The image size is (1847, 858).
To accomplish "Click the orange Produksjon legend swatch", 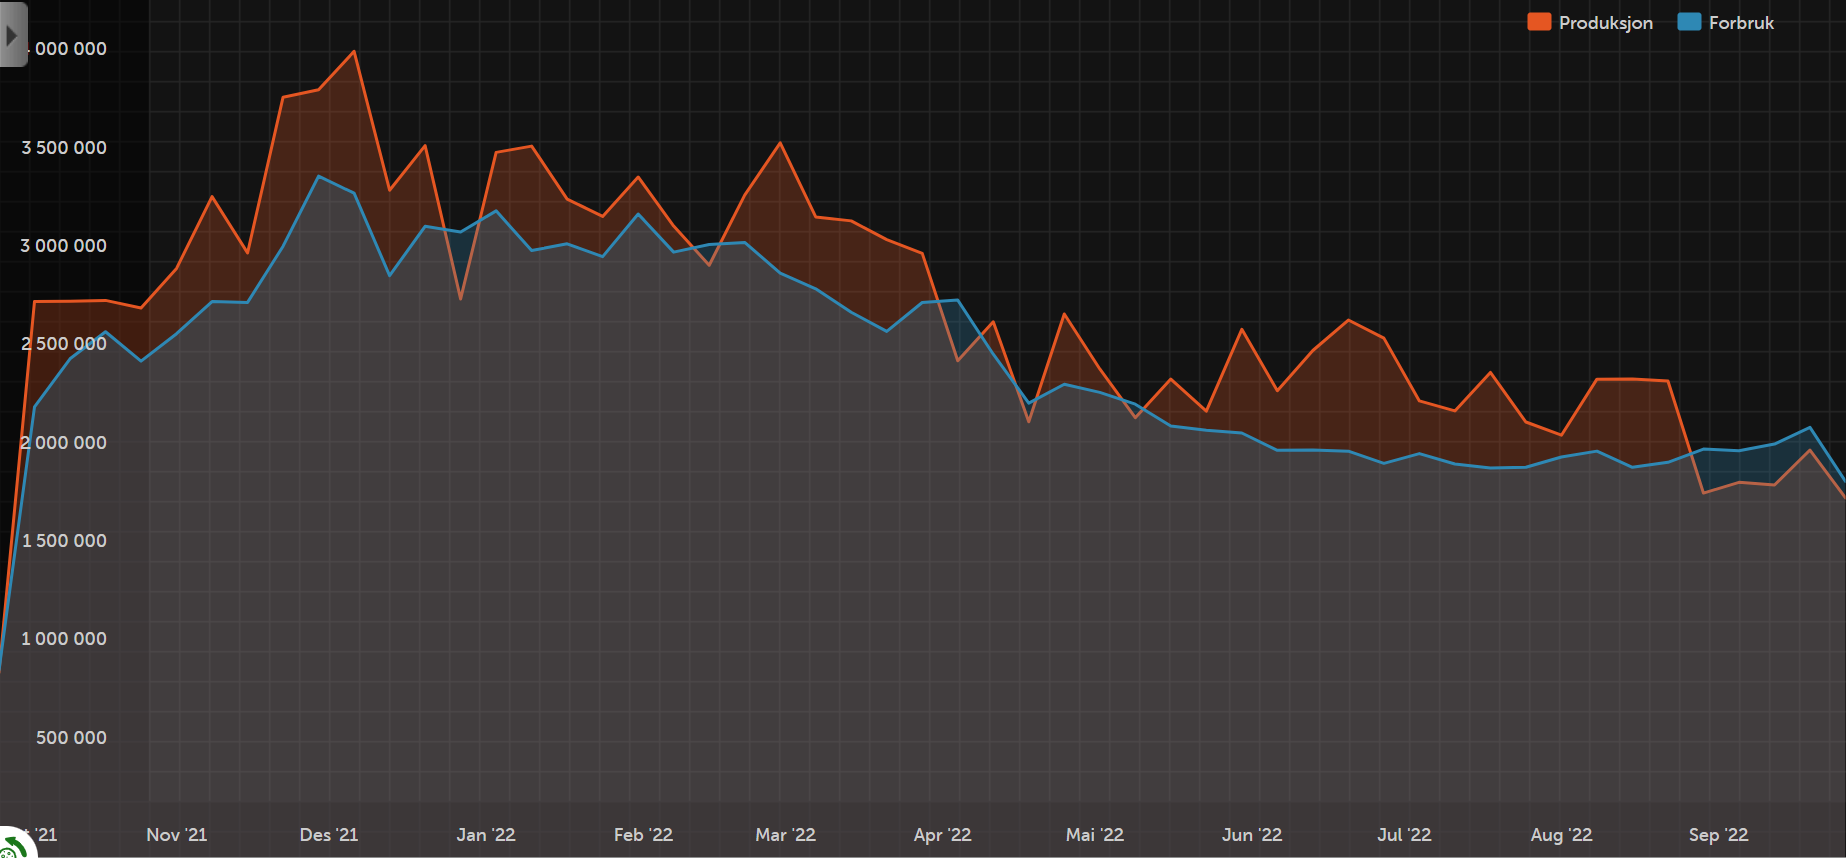I will 1539,22.
